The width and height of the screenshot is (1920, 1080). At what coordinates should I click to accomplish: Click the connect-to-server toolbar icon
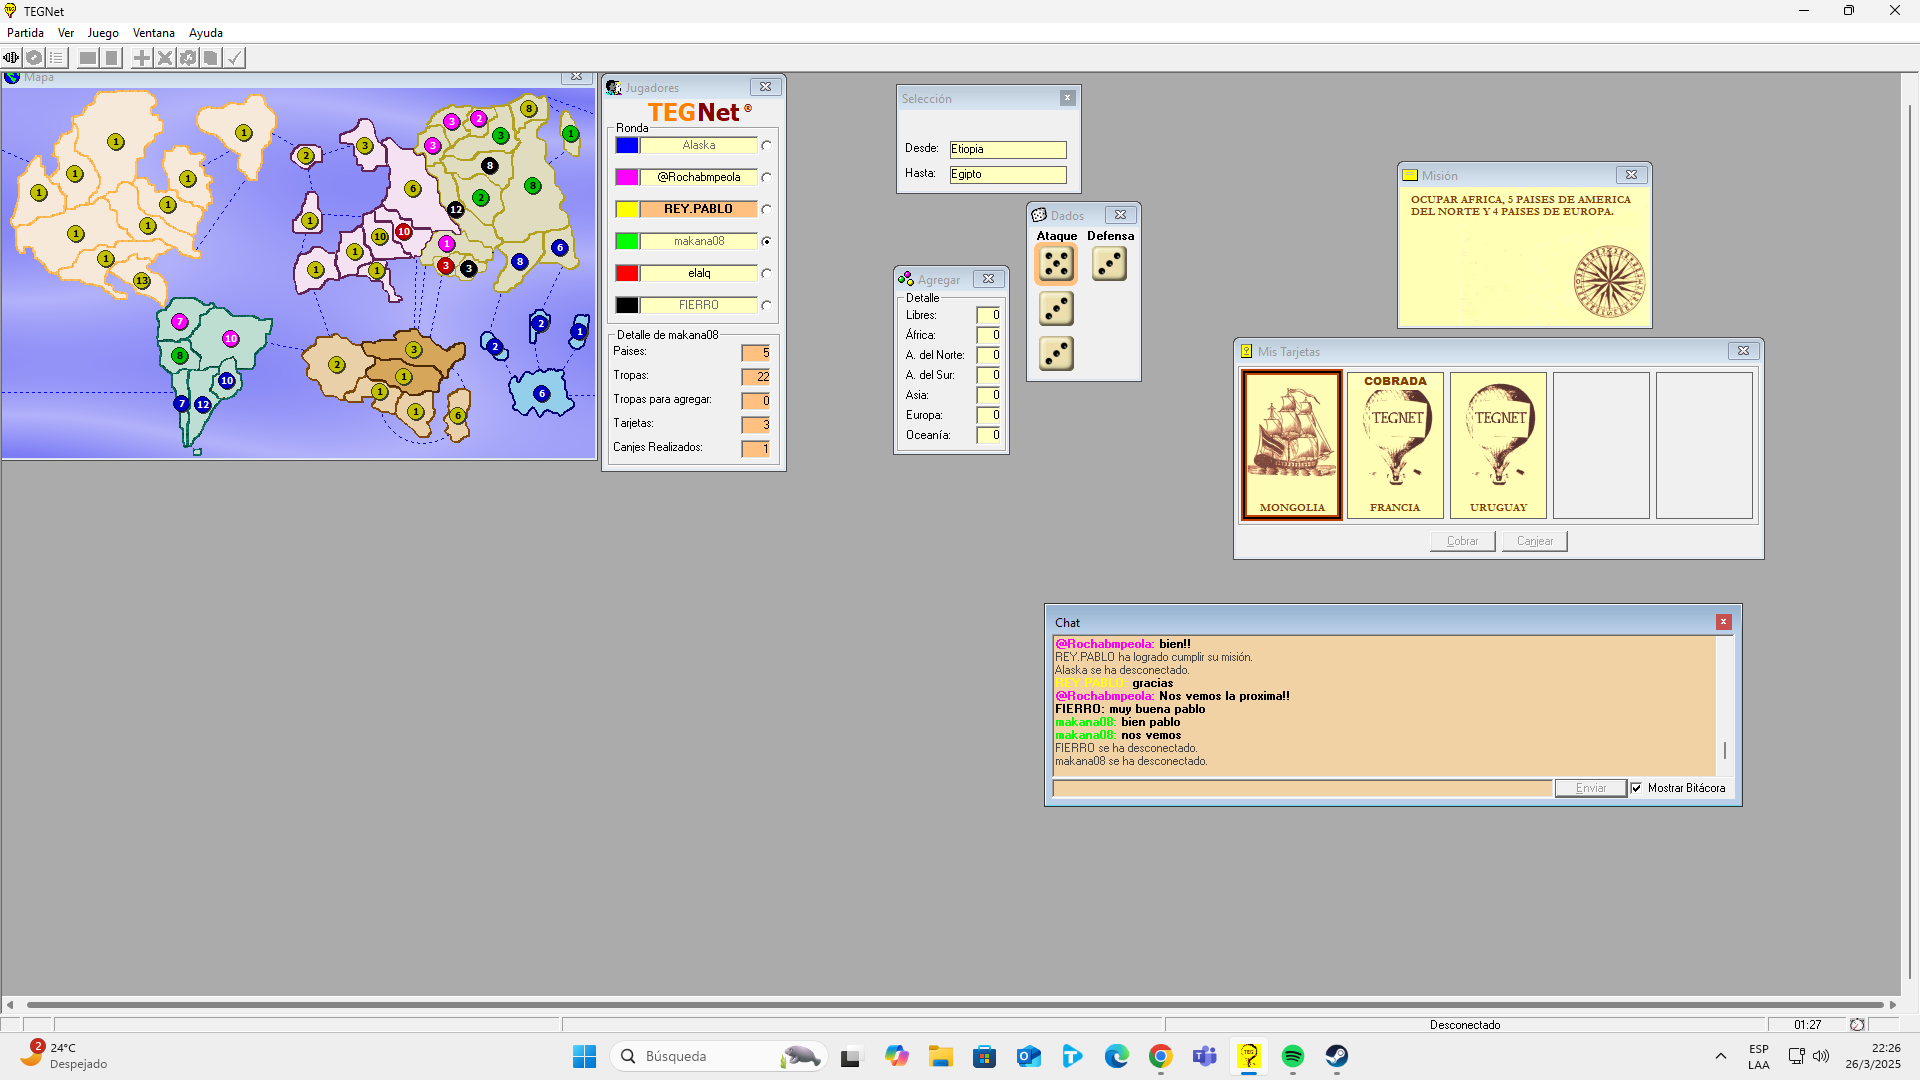[11, 58]
